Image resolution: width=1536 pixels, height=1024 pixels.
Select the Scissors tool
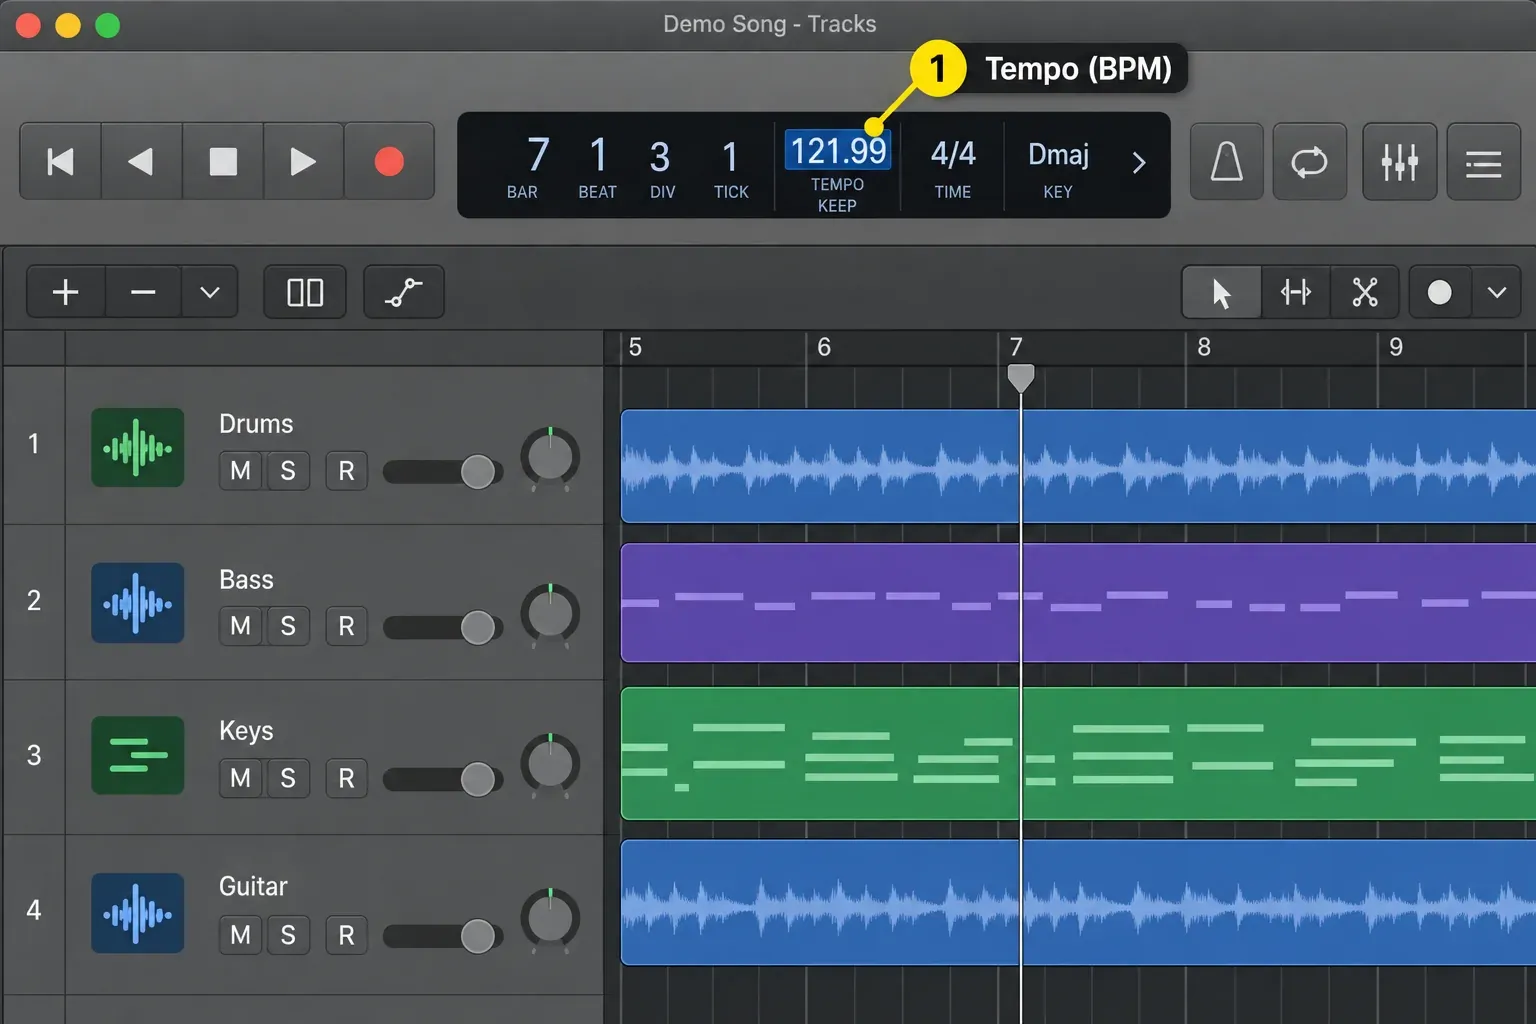point(1365,292)
